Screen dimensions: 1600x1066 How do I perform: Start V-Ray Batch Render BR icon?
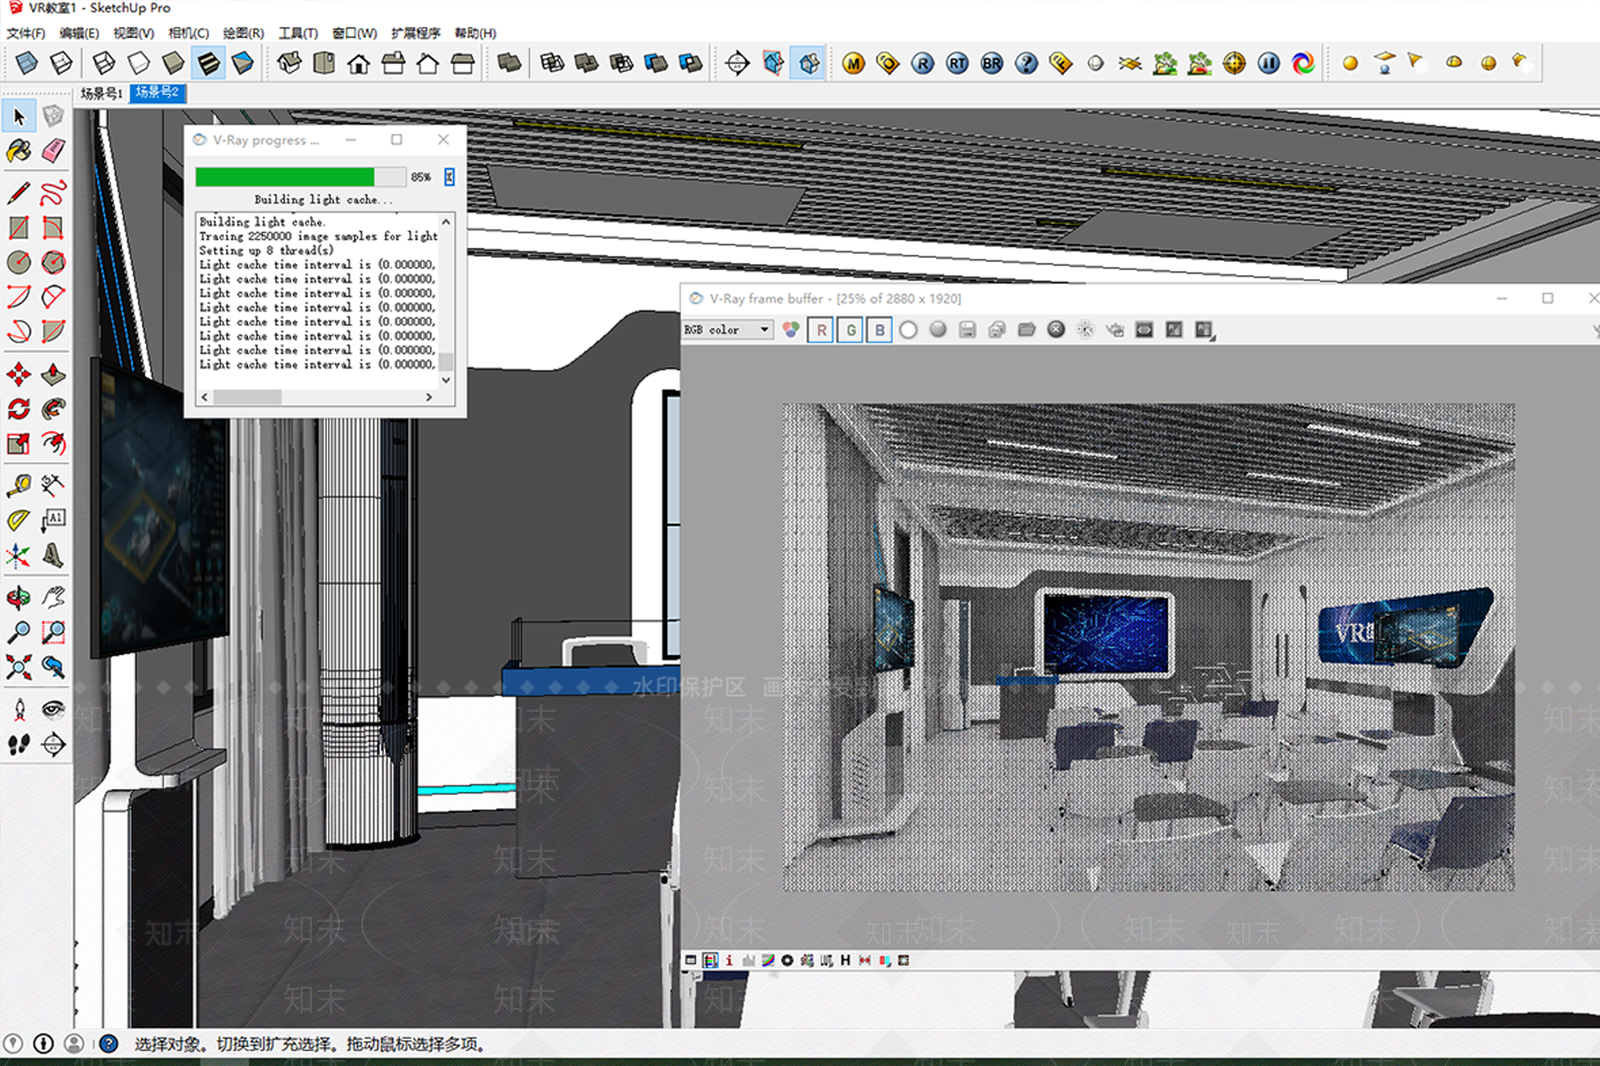point(991,64)
